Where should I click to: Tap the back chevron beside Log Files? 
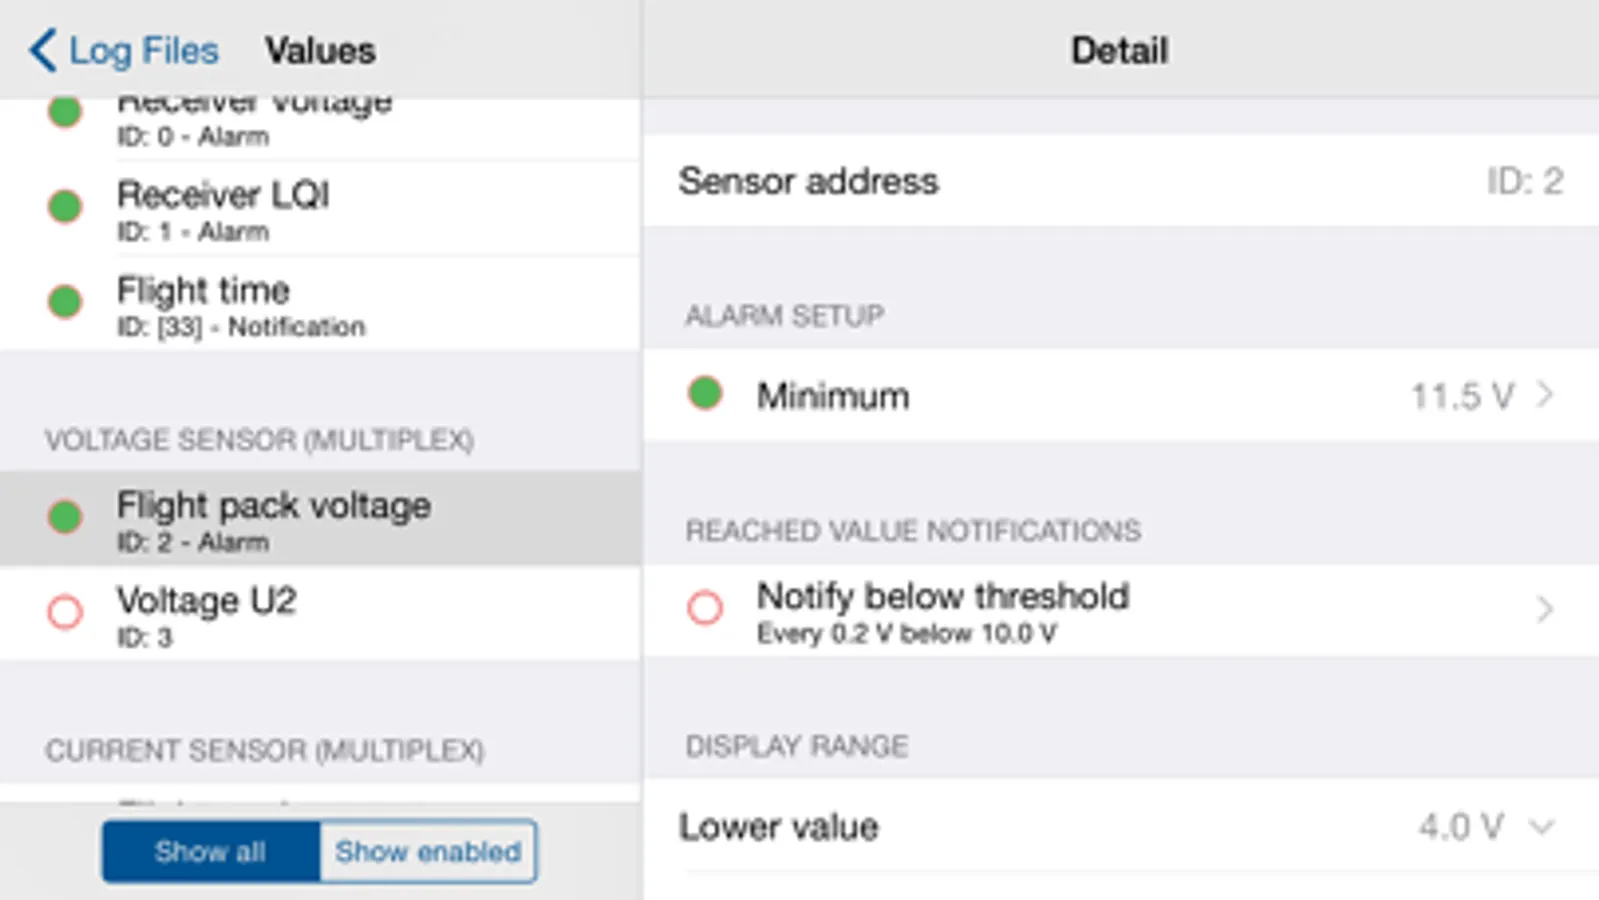(42, 50)
